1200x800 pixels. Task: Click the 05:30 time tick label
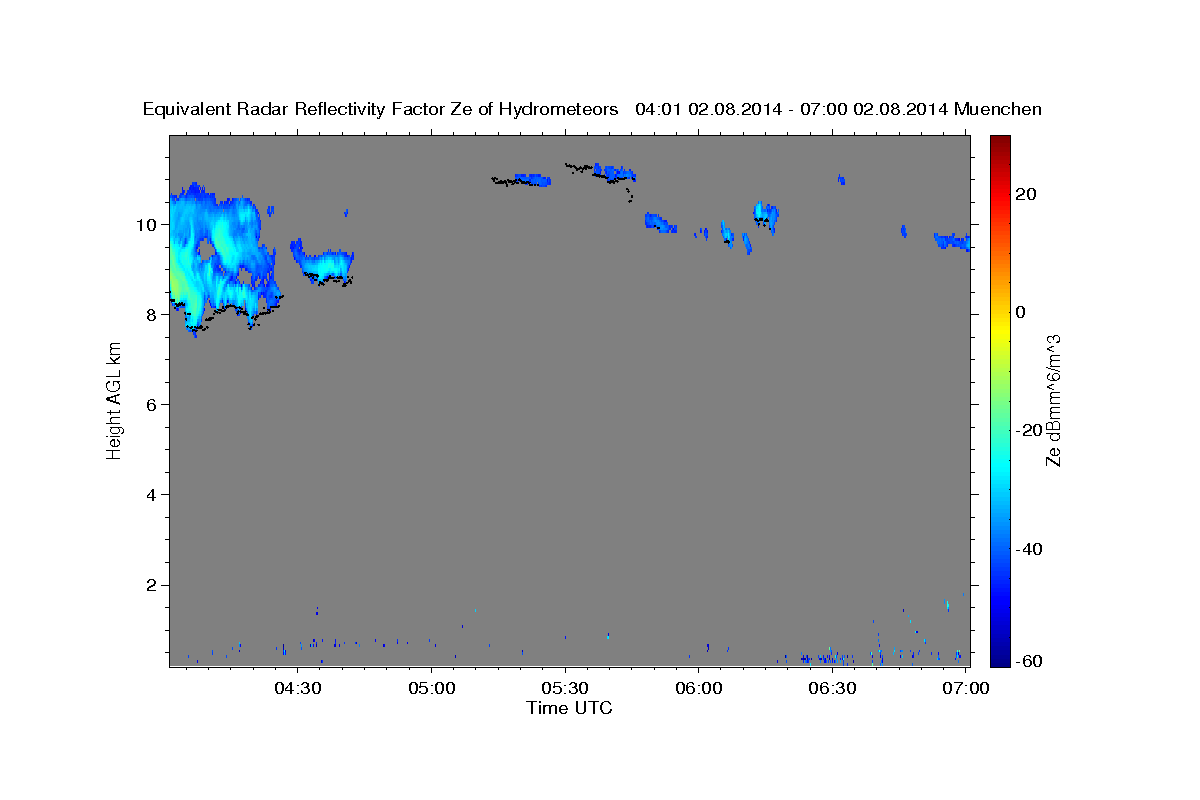[565, 688]
